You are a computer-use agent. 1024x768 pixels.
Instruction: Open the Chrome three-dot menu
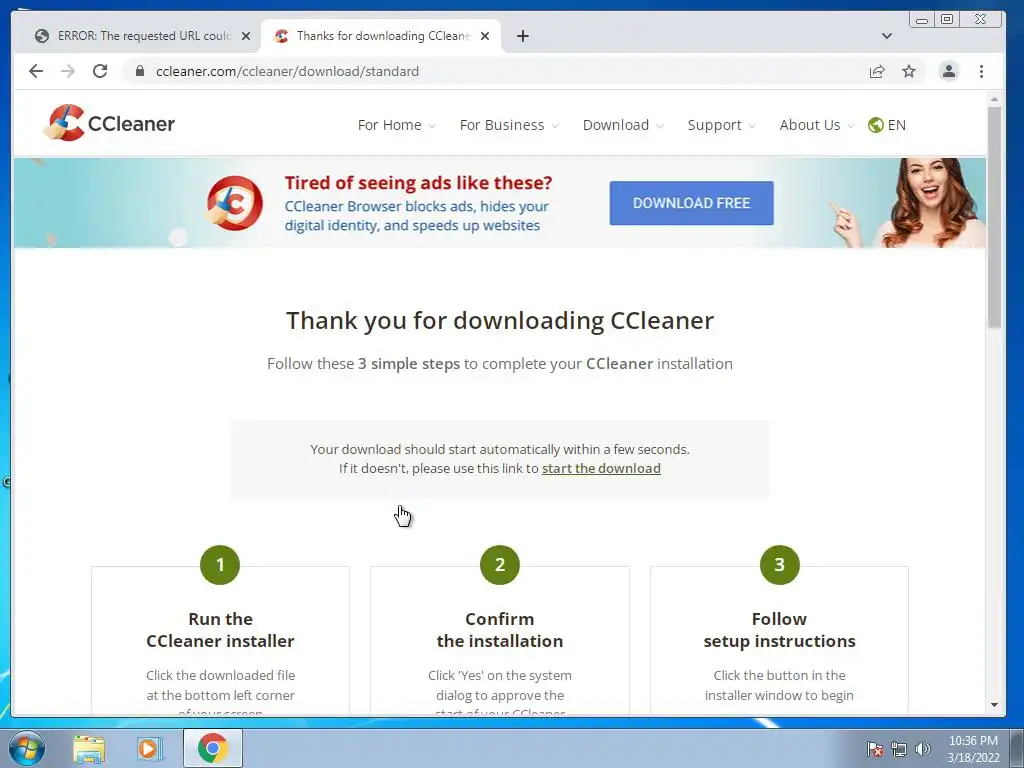click(x=981, y=71)
